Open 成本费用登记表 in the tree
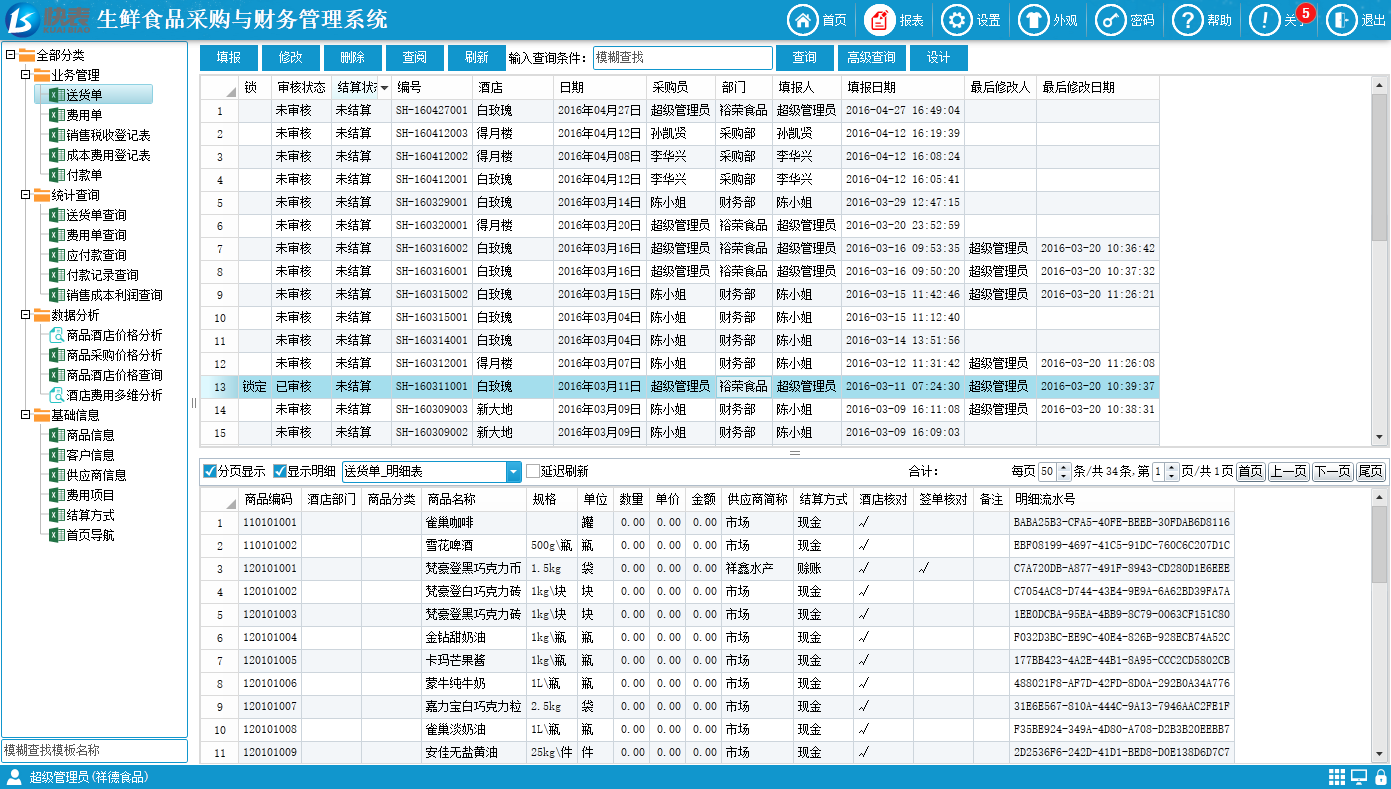 click(108, 155)
